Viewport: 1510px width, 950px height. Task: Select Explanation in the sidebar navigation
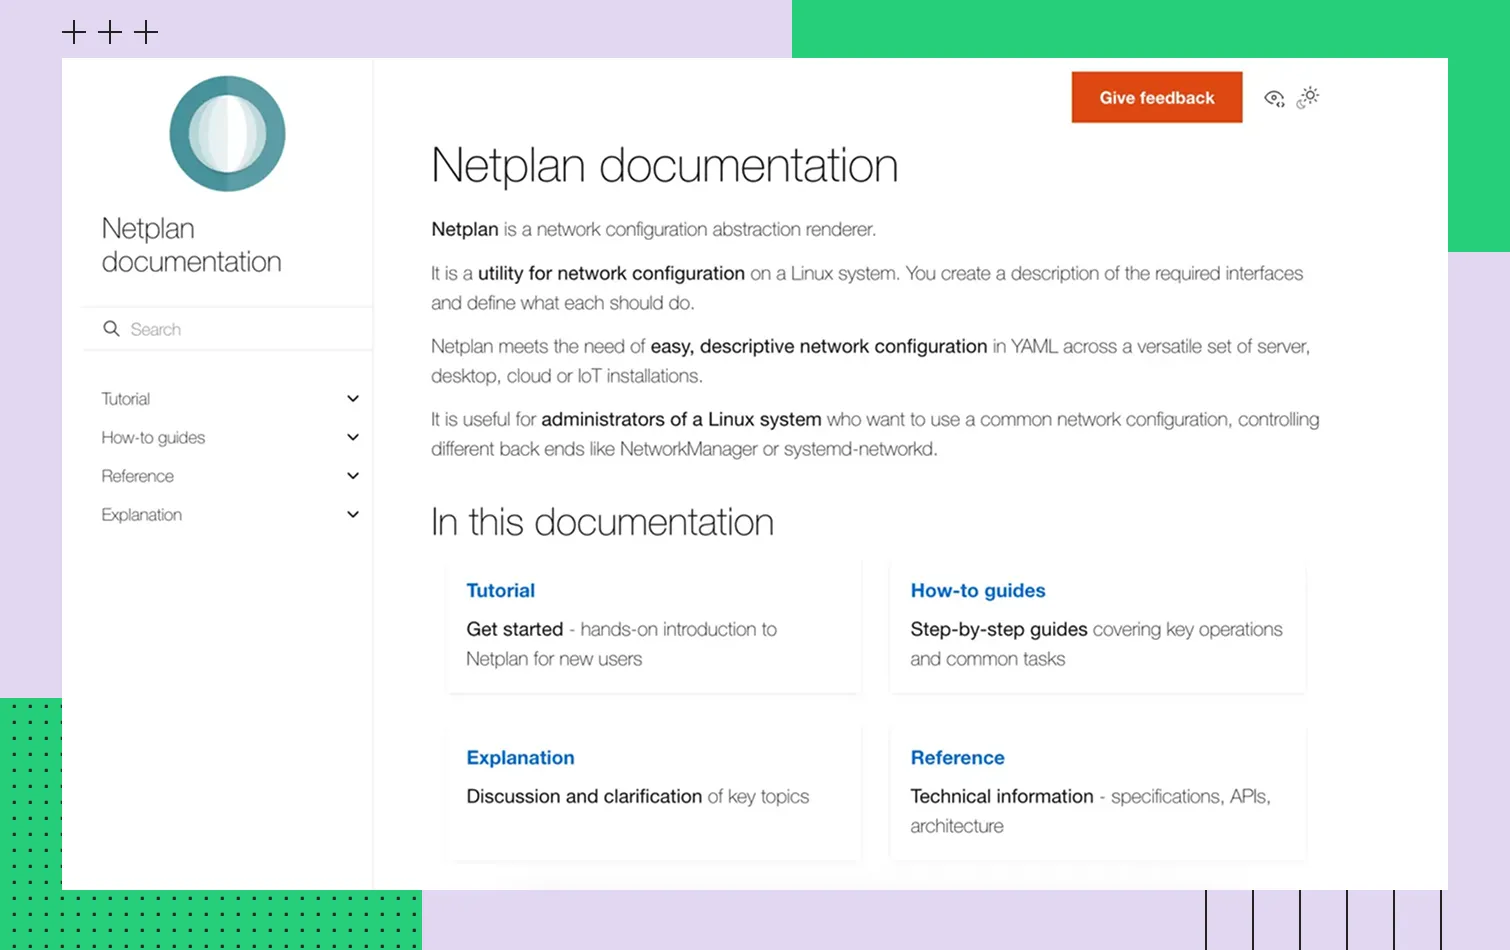pyautogui.click(x=141, y=514)
